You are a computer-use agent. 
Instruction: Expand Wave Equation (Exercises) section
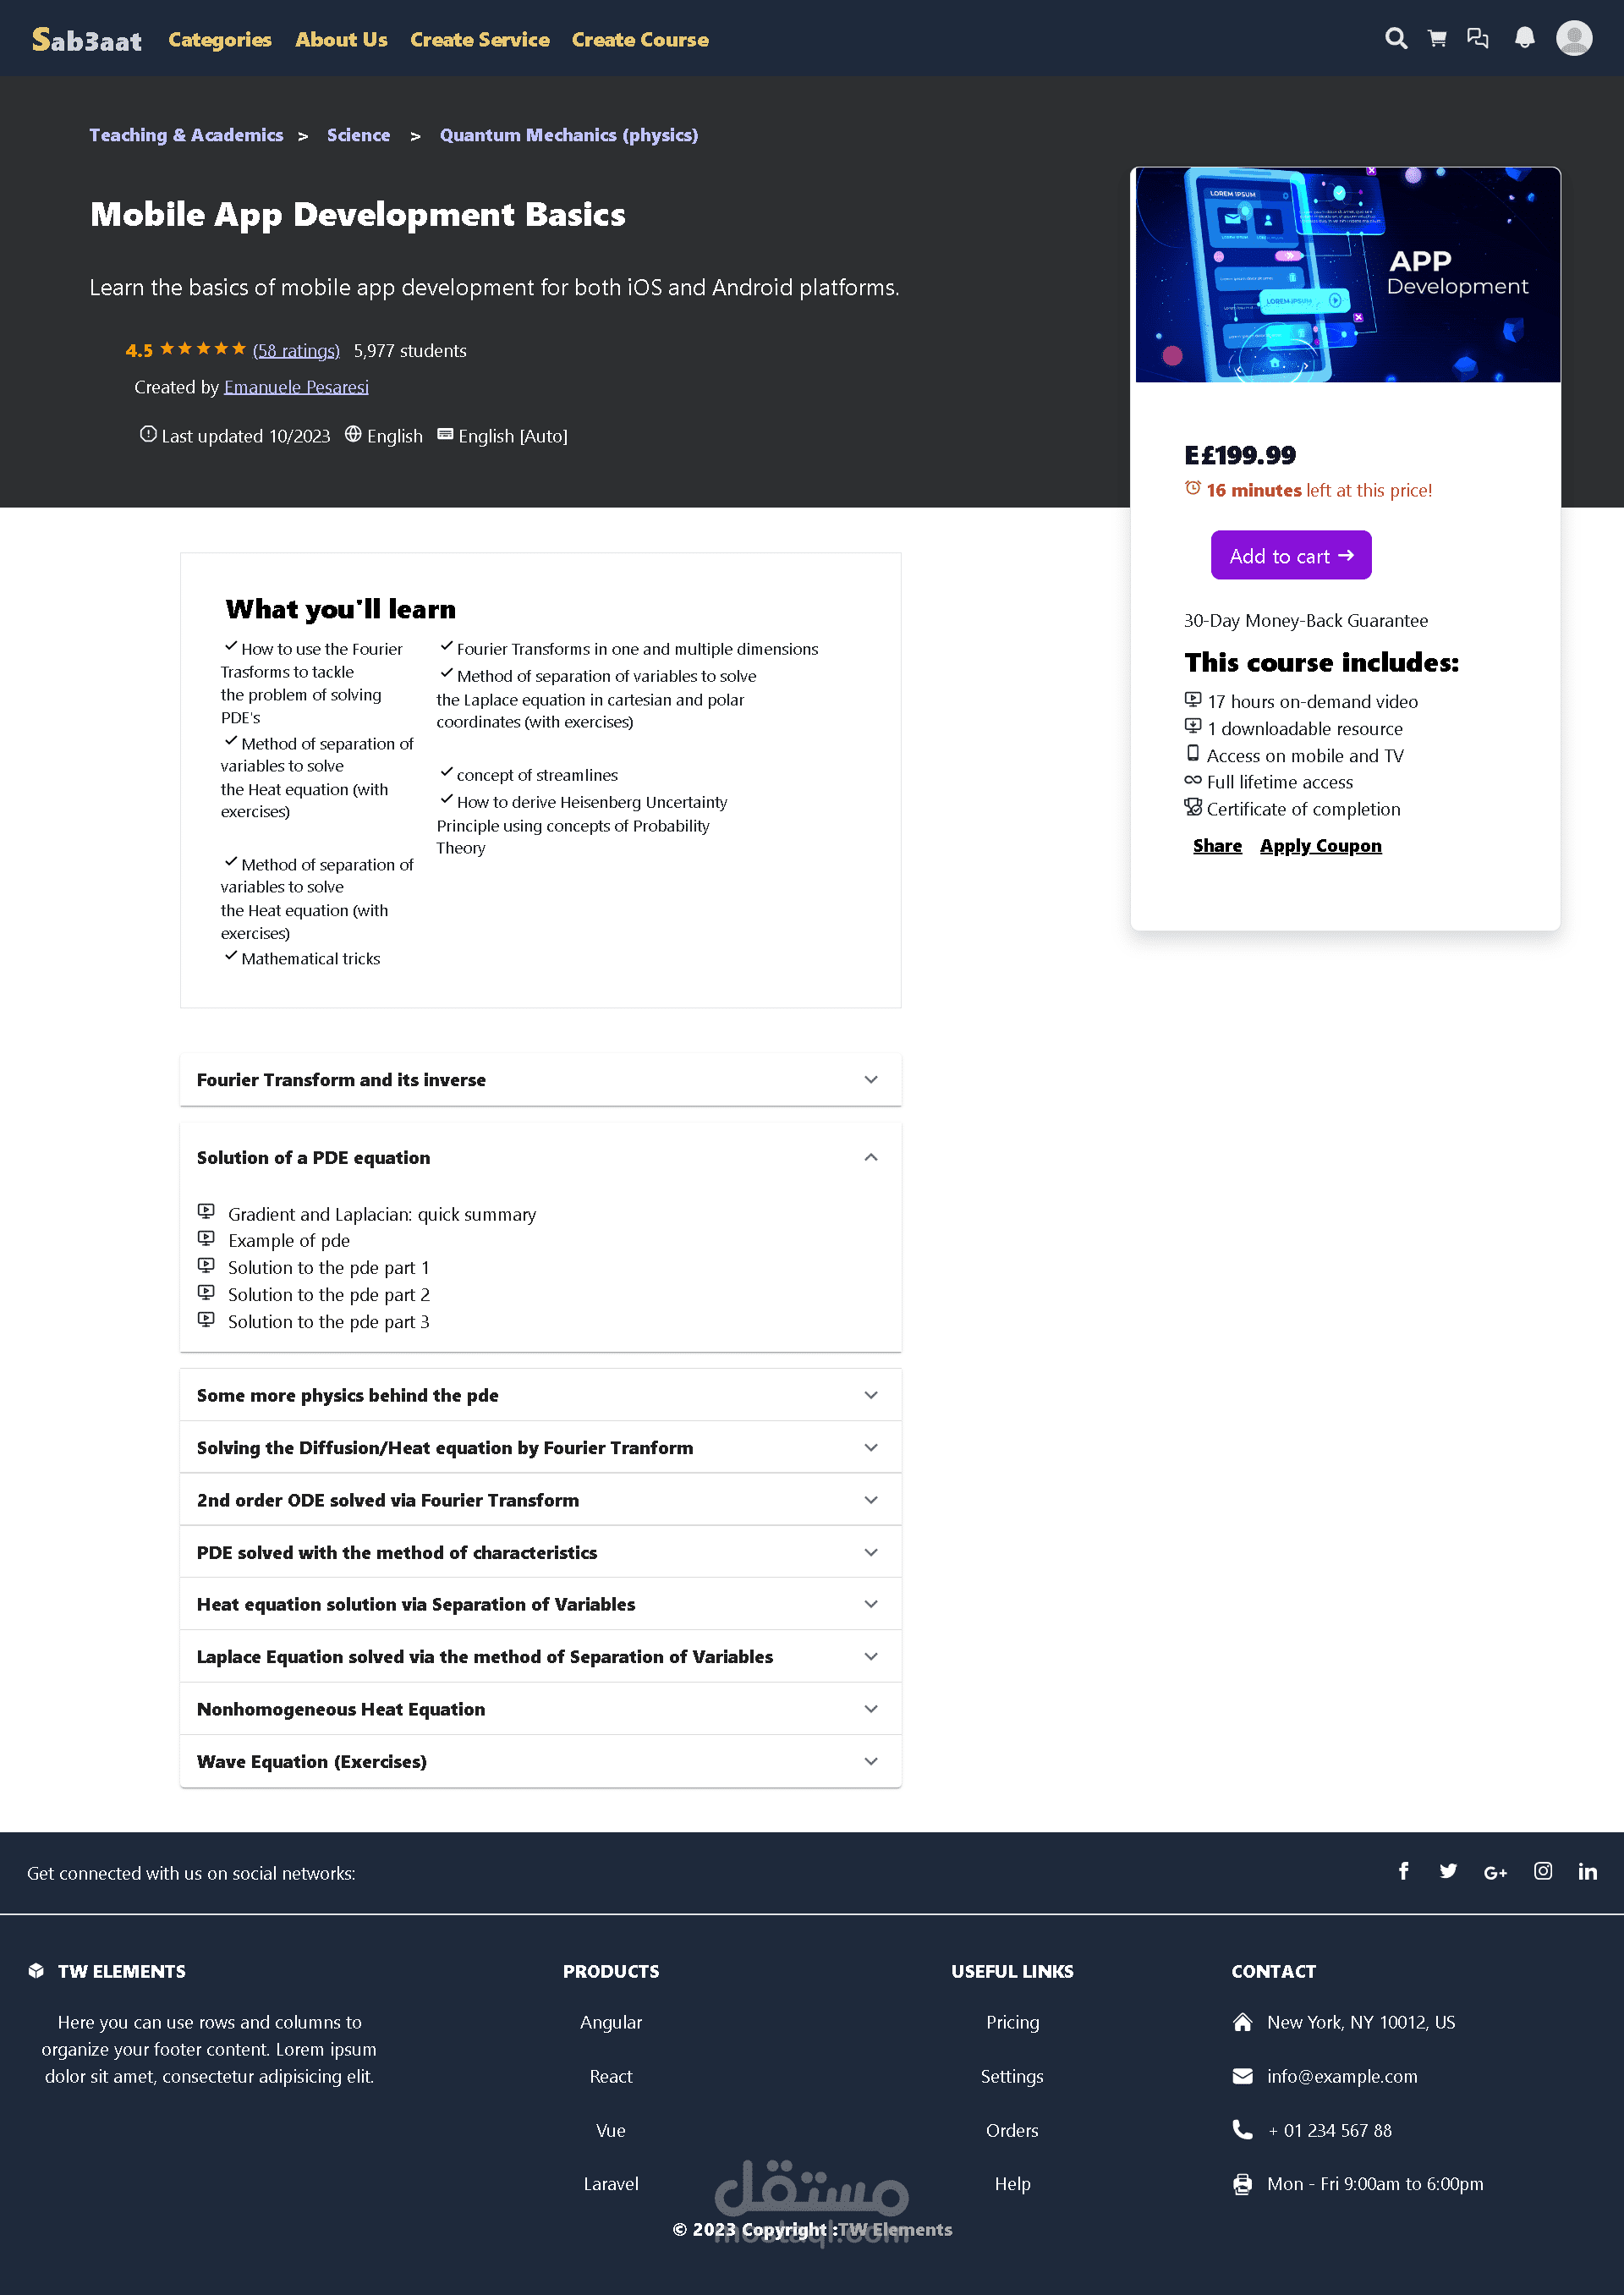(x=540, y=1761)
